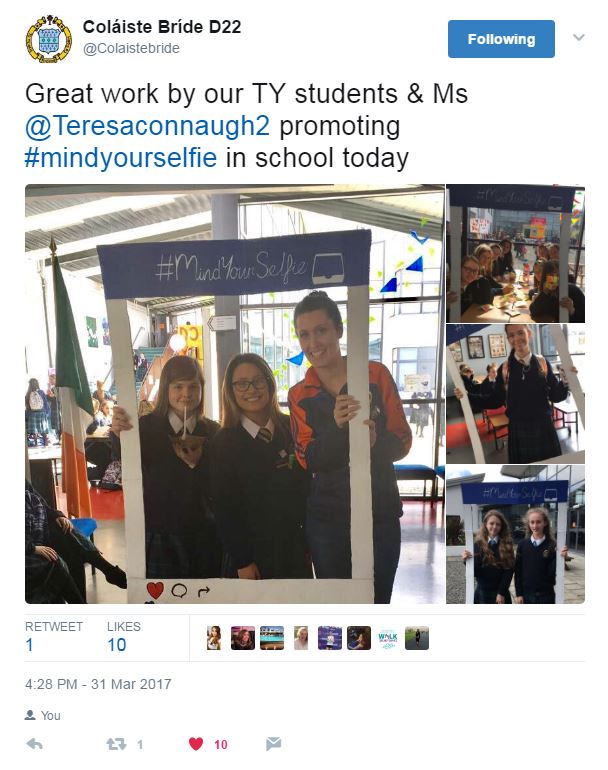
Task: Enlarge the bottom-right outdoor photo of two students
Action: coord(515,534)
